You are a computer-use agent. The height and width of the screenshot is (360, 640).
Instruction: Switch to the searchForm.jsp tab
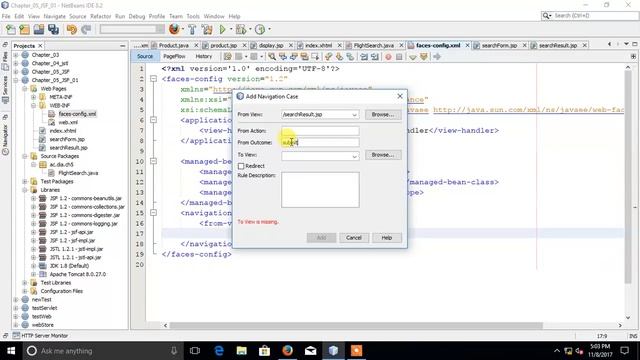499,45
